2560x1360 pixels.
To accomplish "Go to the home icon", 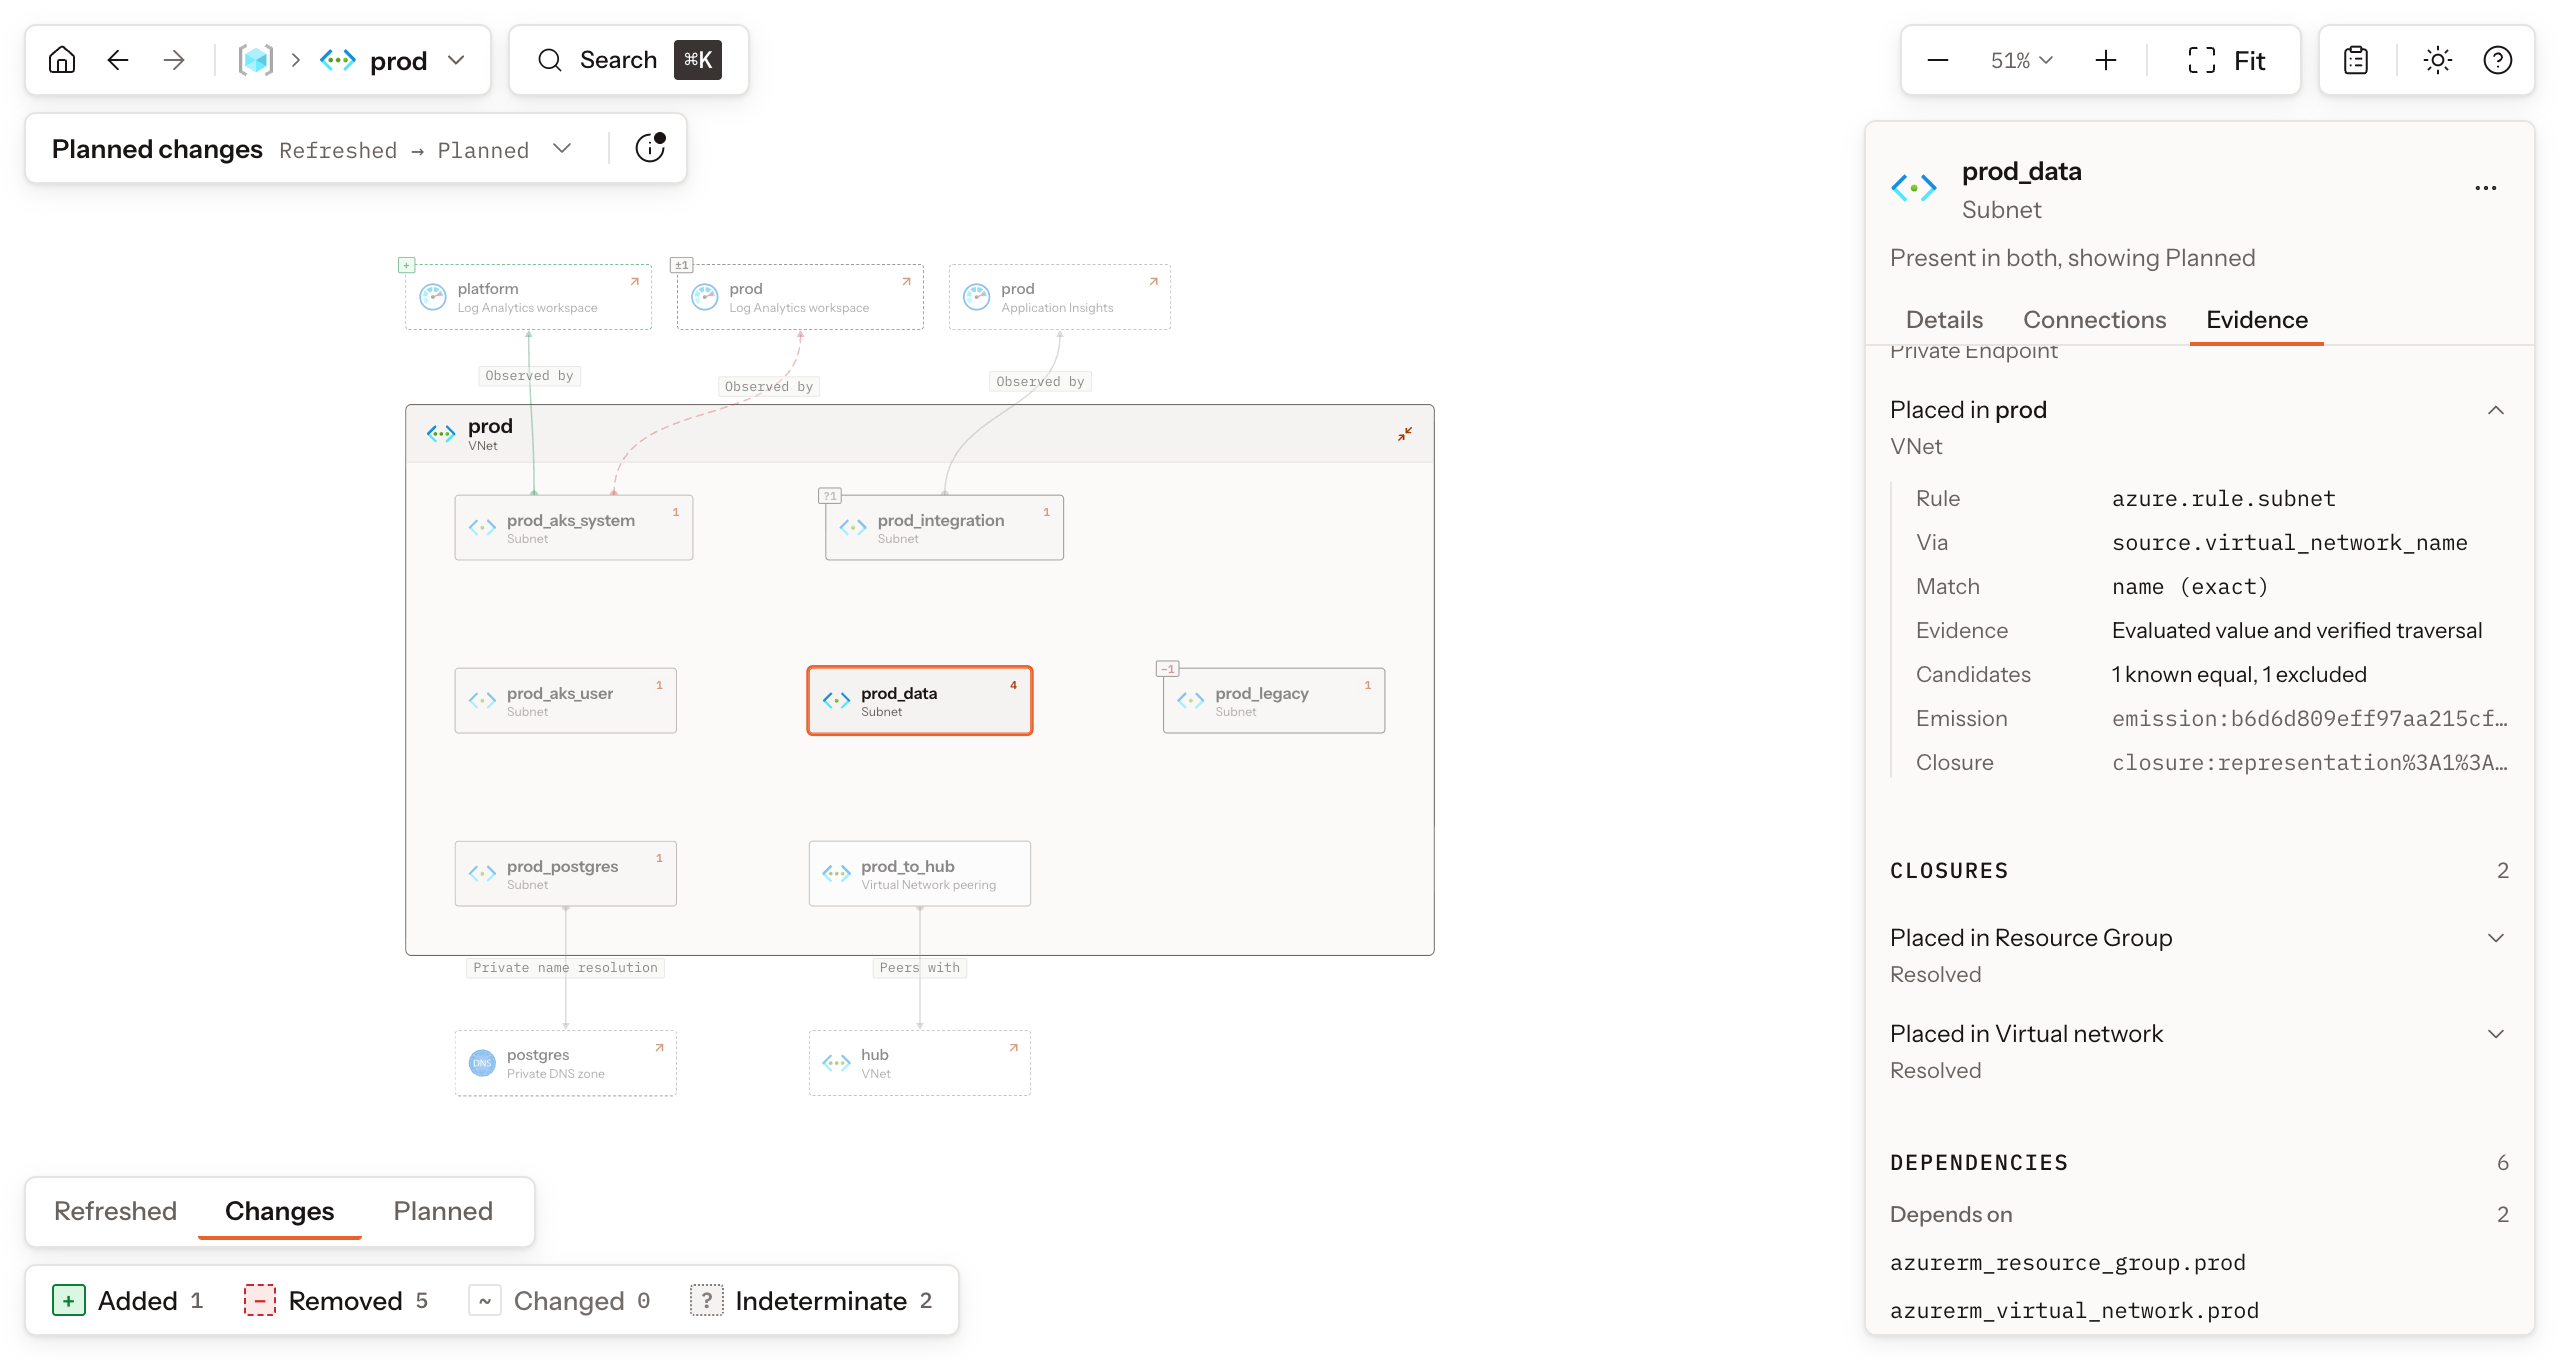I will [x=62, y=60].
